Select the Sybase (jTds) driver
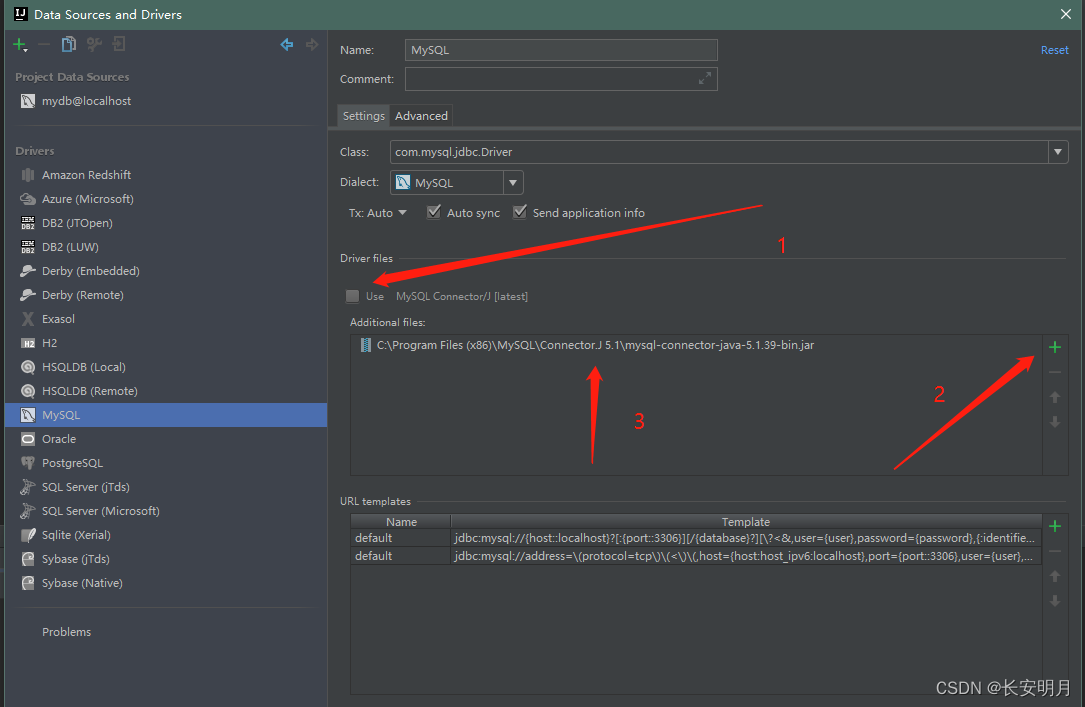The height and width of the screenshot is (707, 1085). (x=166, y=559)
